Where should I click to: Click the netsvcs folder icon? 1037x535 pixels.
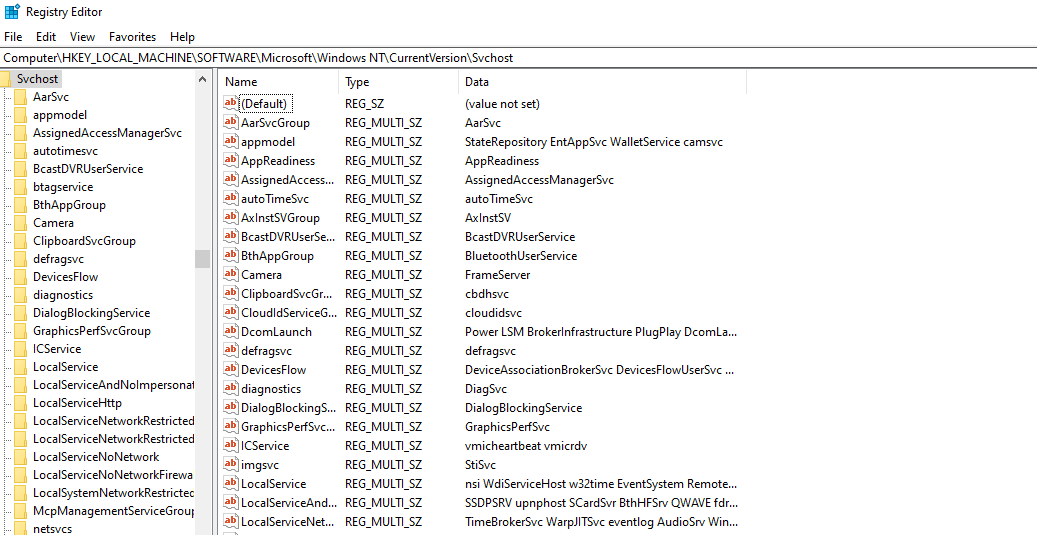click(x=22, y=528)
